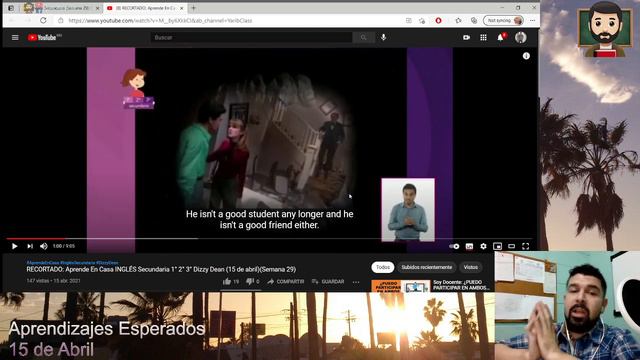Open the player settings gear
Screen dimensions: 640x360
tap(483, 246)
